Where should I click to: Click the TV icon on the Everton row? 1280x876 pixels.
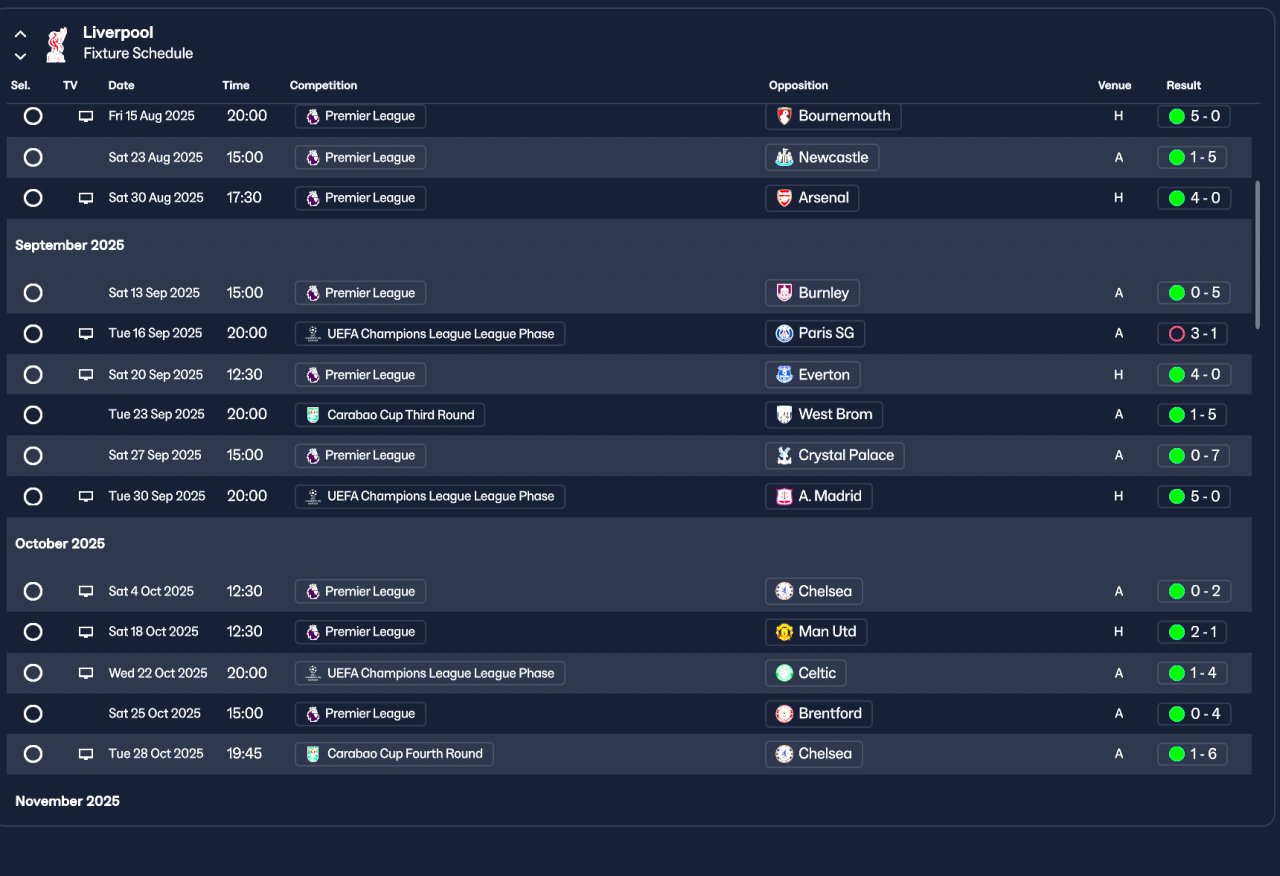86,375
